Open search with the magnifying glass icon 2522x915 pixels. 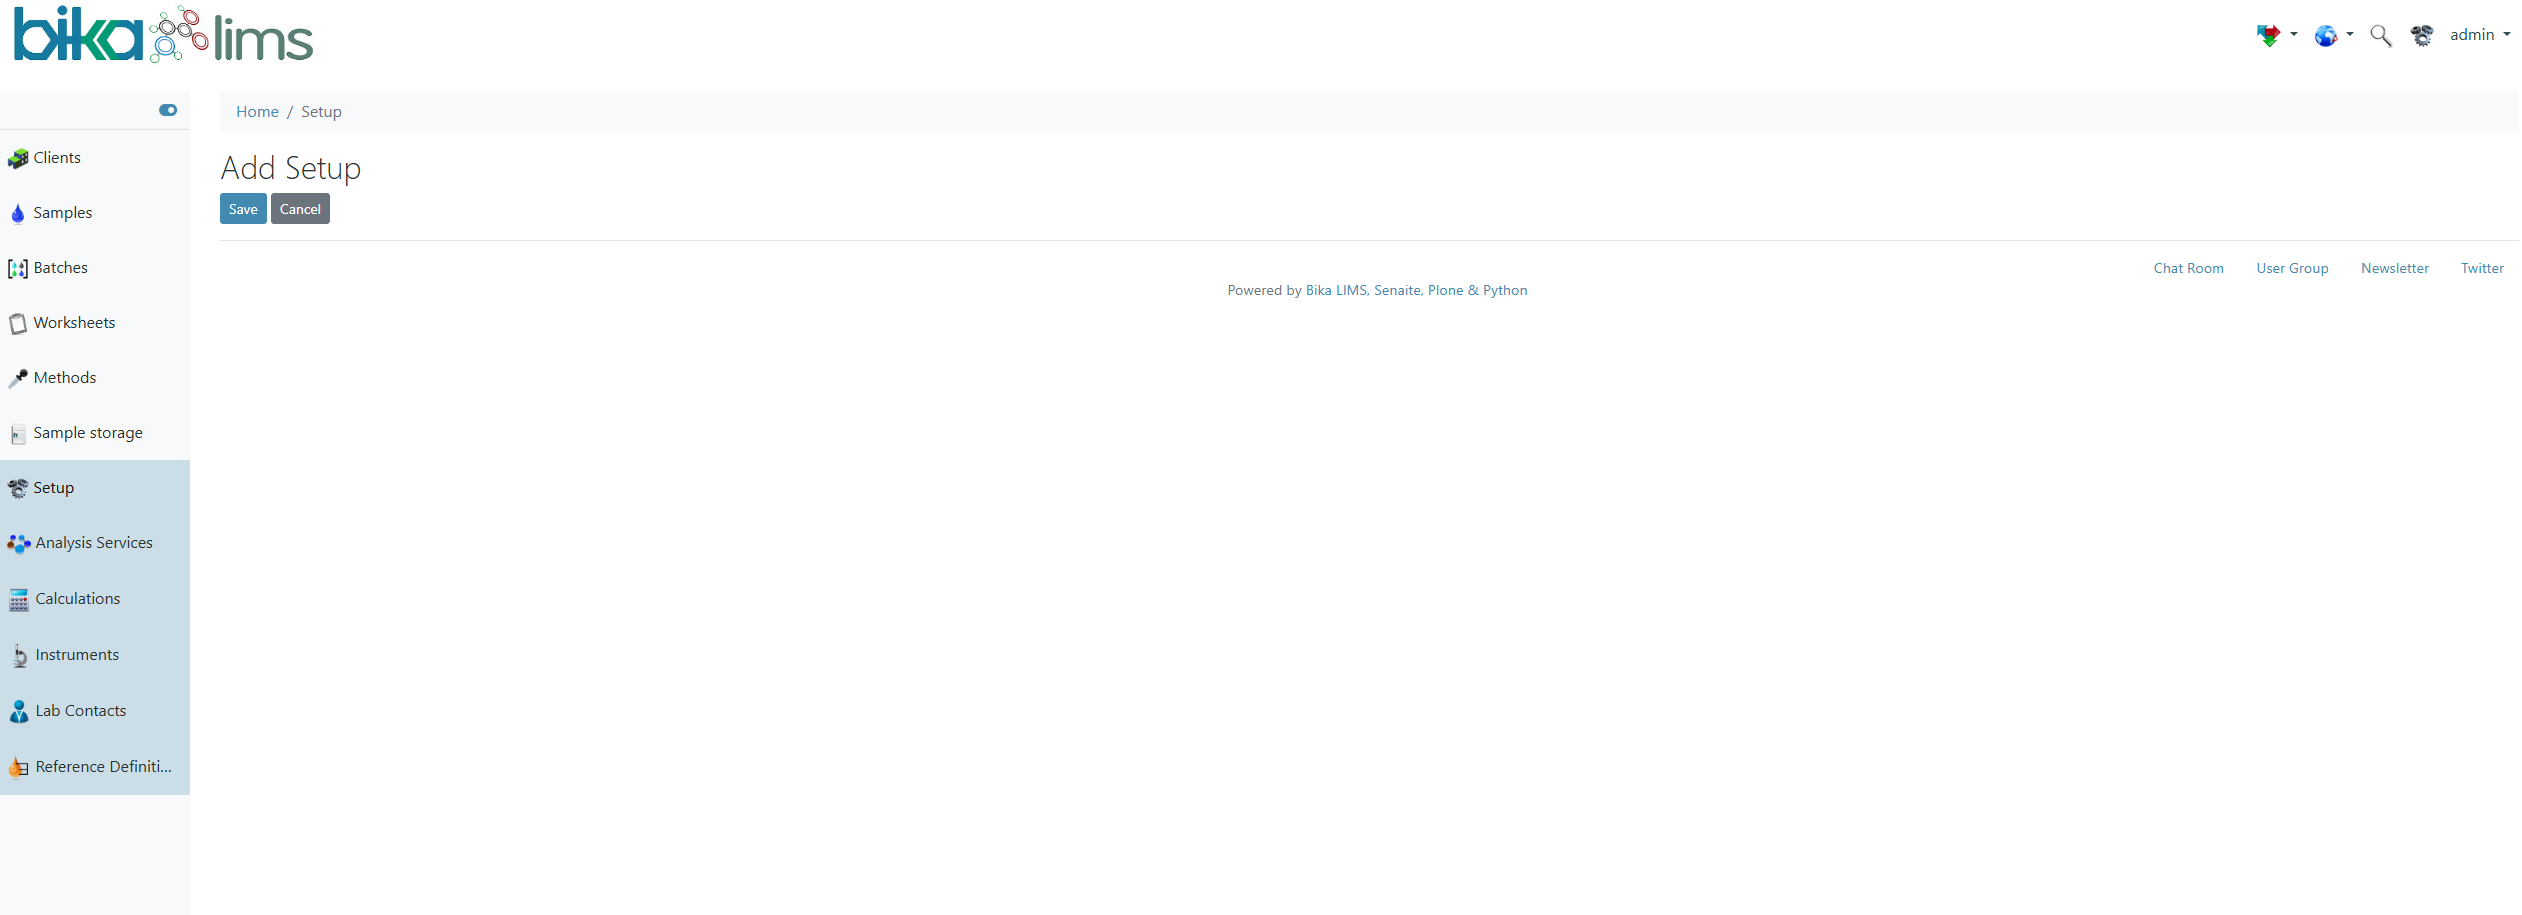click(x=2380, y=36)
